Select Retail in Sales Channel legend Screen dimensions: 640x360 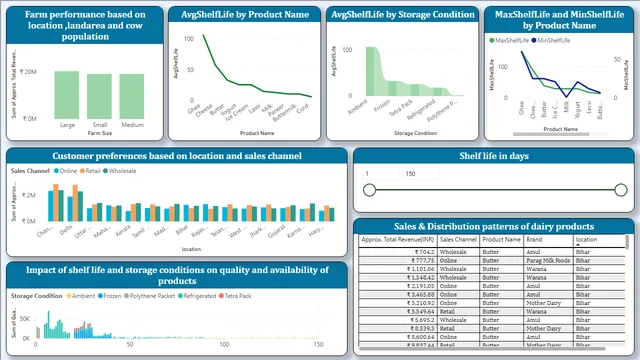90,171
